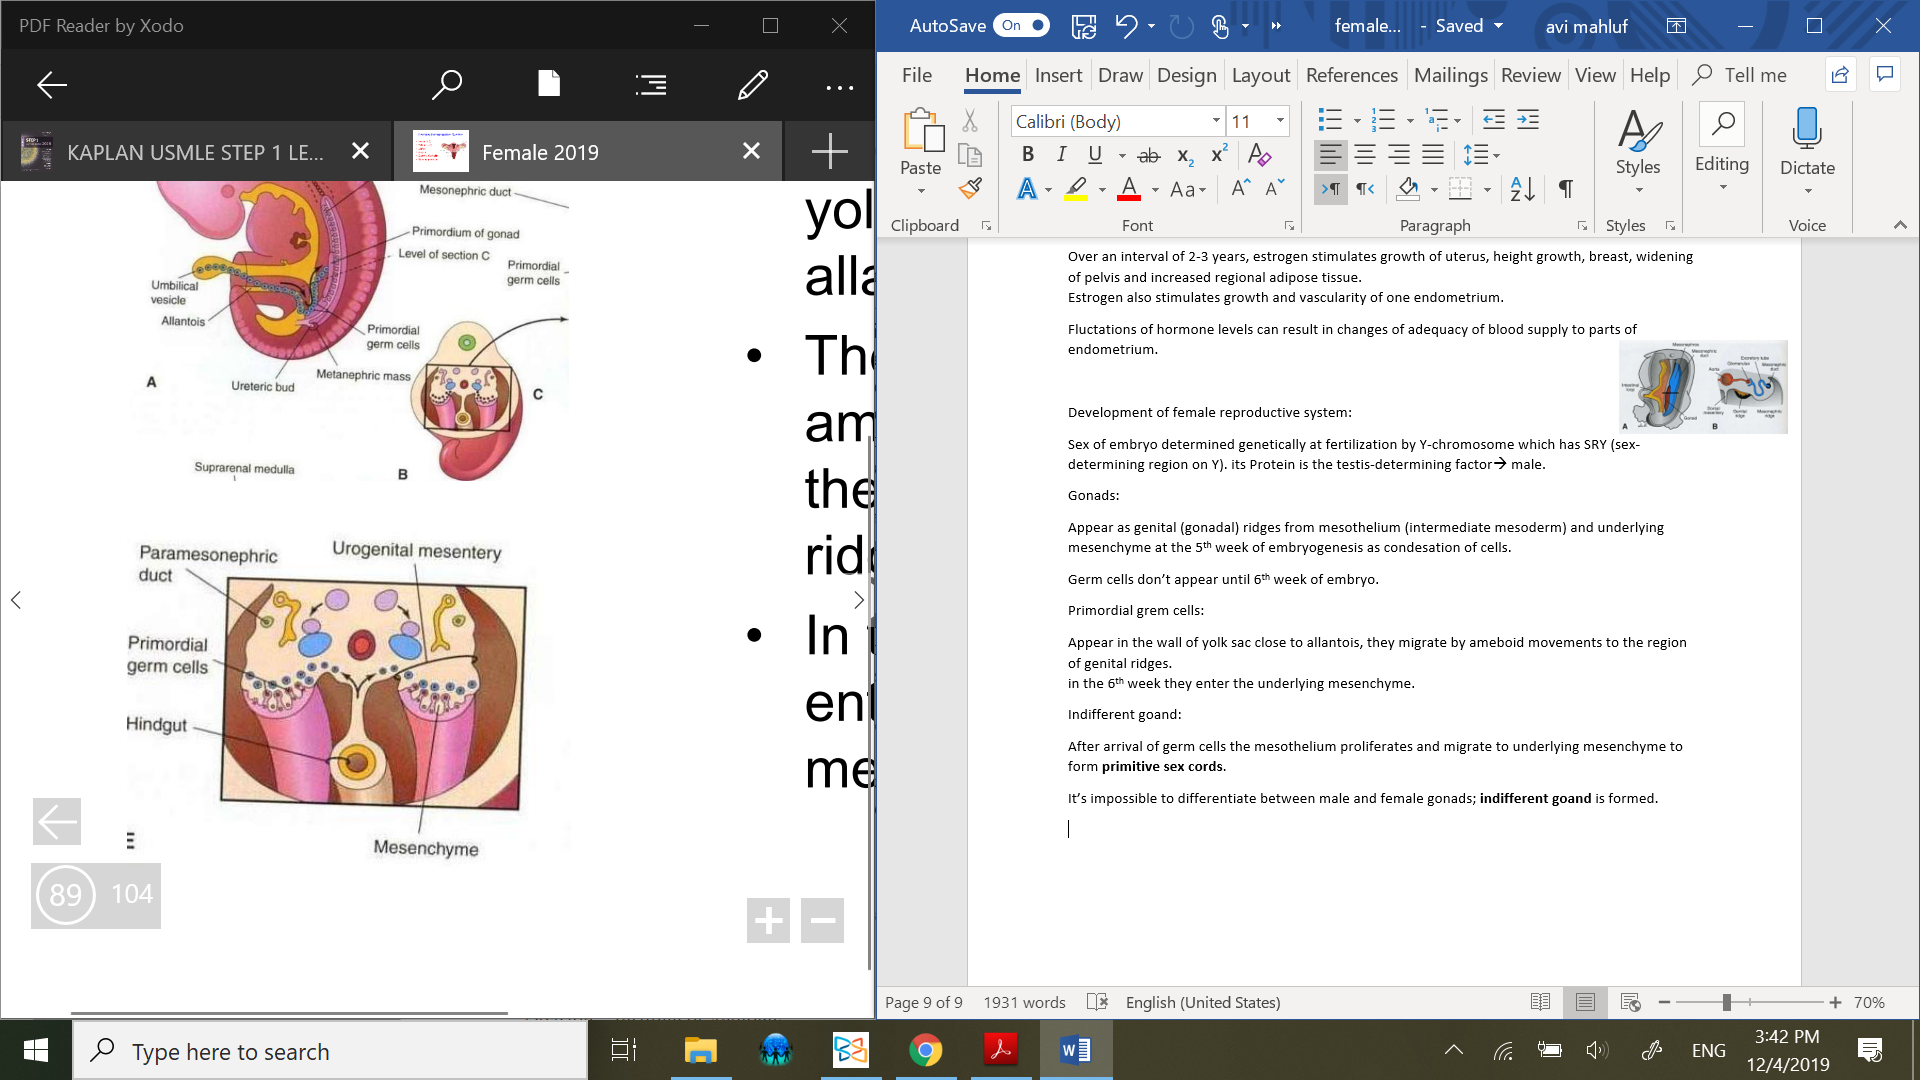
Task: Click the Format Painter icon
Action: coord(970,188)
